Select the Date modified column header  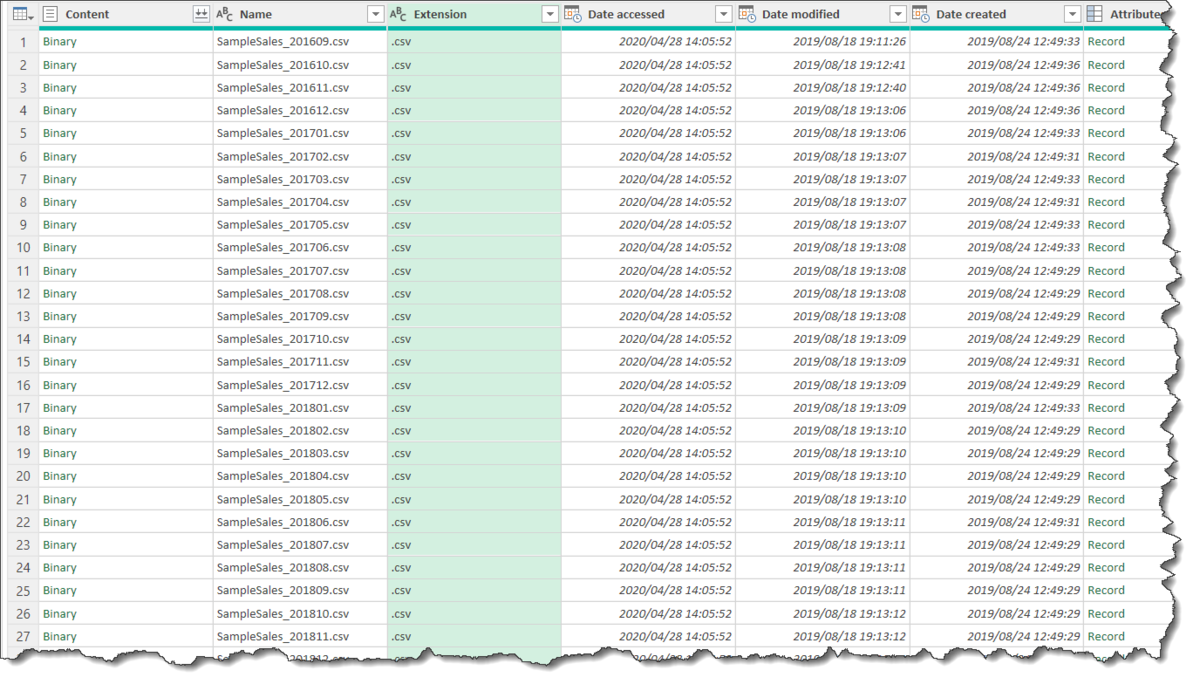[823, 15]
